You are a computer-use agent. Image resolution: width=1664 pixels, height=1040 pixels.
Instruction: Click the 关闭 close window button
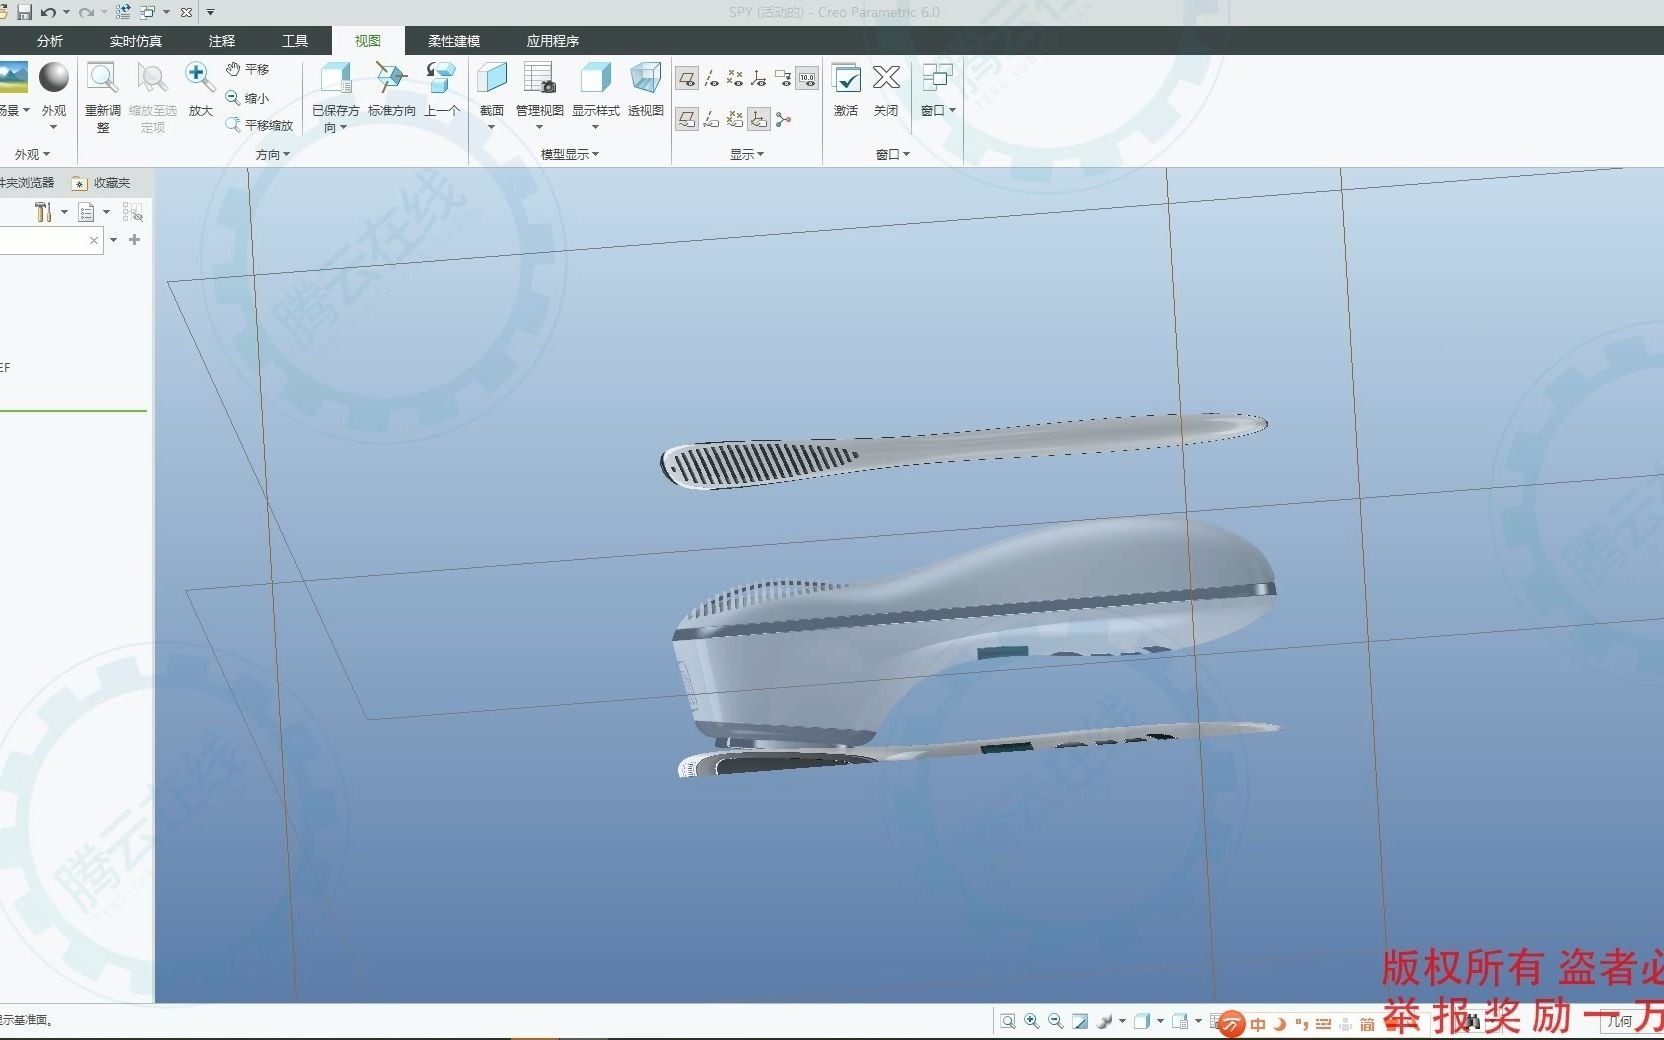886,89
